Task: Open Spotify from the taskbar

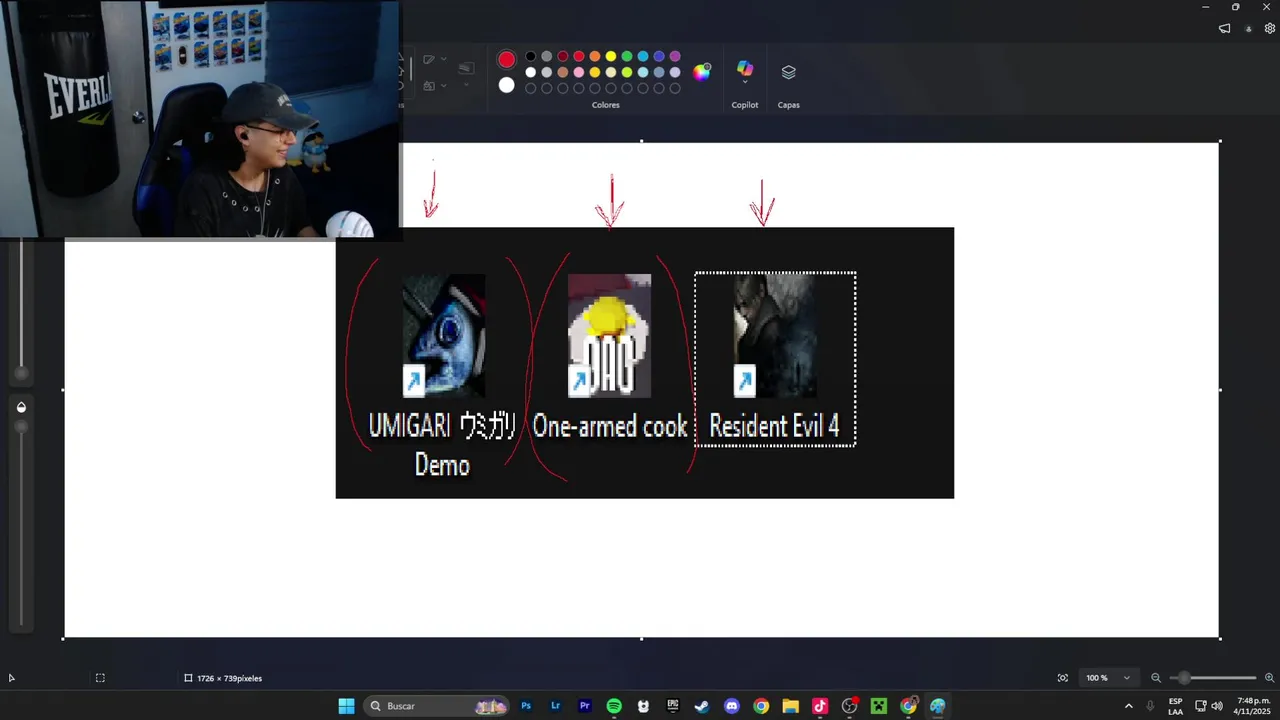Action: (x=614, y=706)
